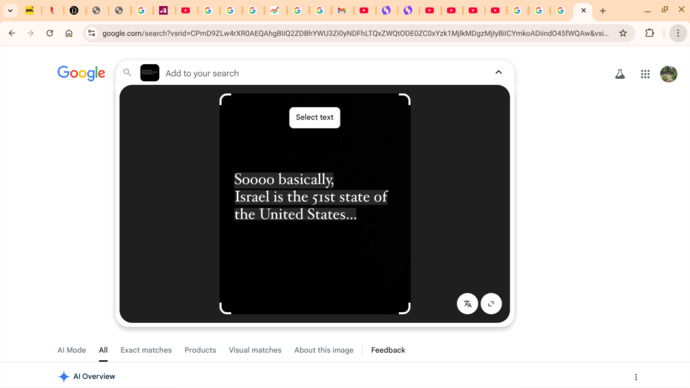This screenshot has width=690, height=388.
Task: Open the Visual matches tab
Action: coord(255,350)
